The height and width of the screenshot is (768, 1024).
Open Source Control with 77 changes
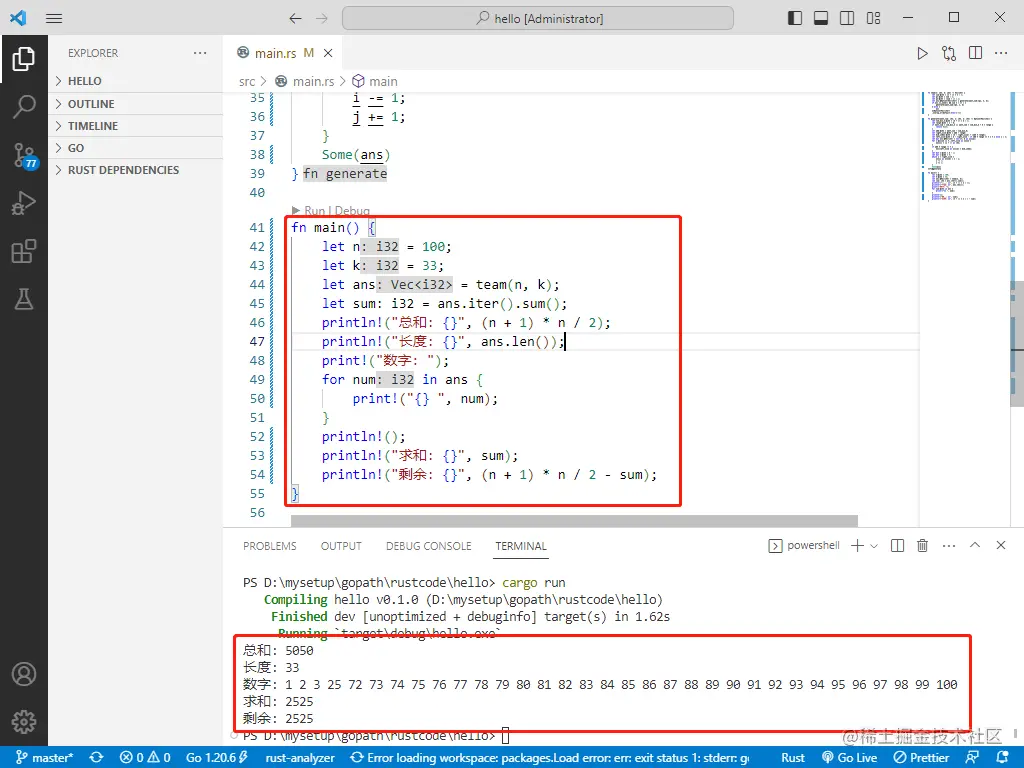(x=25, y=156)
